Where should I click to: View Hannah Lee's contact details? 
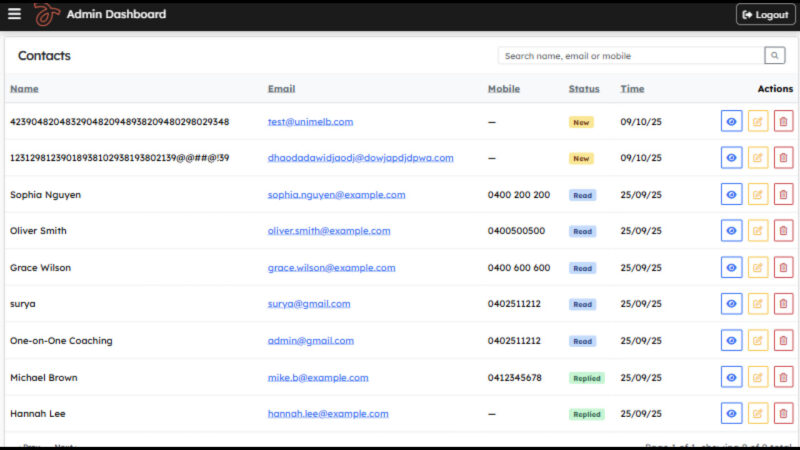pos(731,413)
